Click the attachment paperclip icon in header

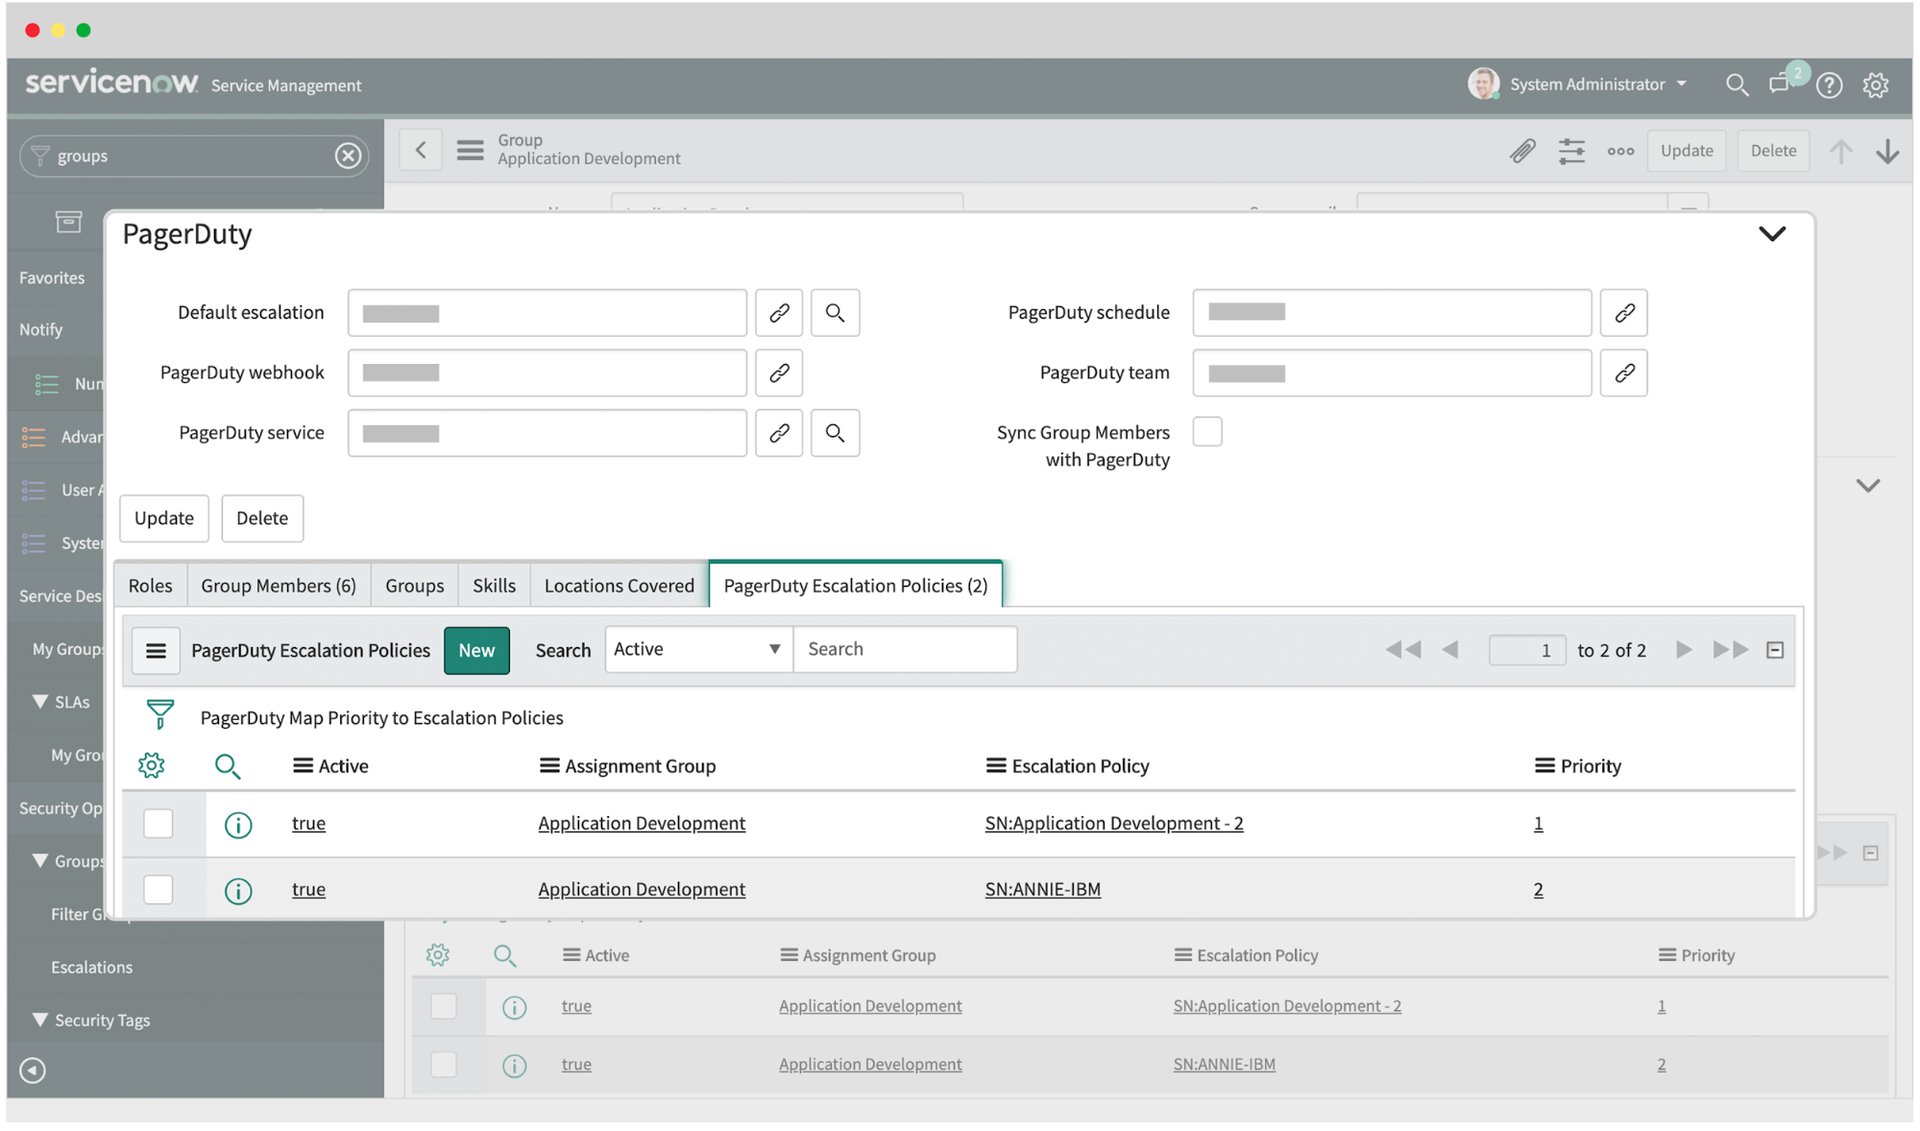click(1522, 151)
